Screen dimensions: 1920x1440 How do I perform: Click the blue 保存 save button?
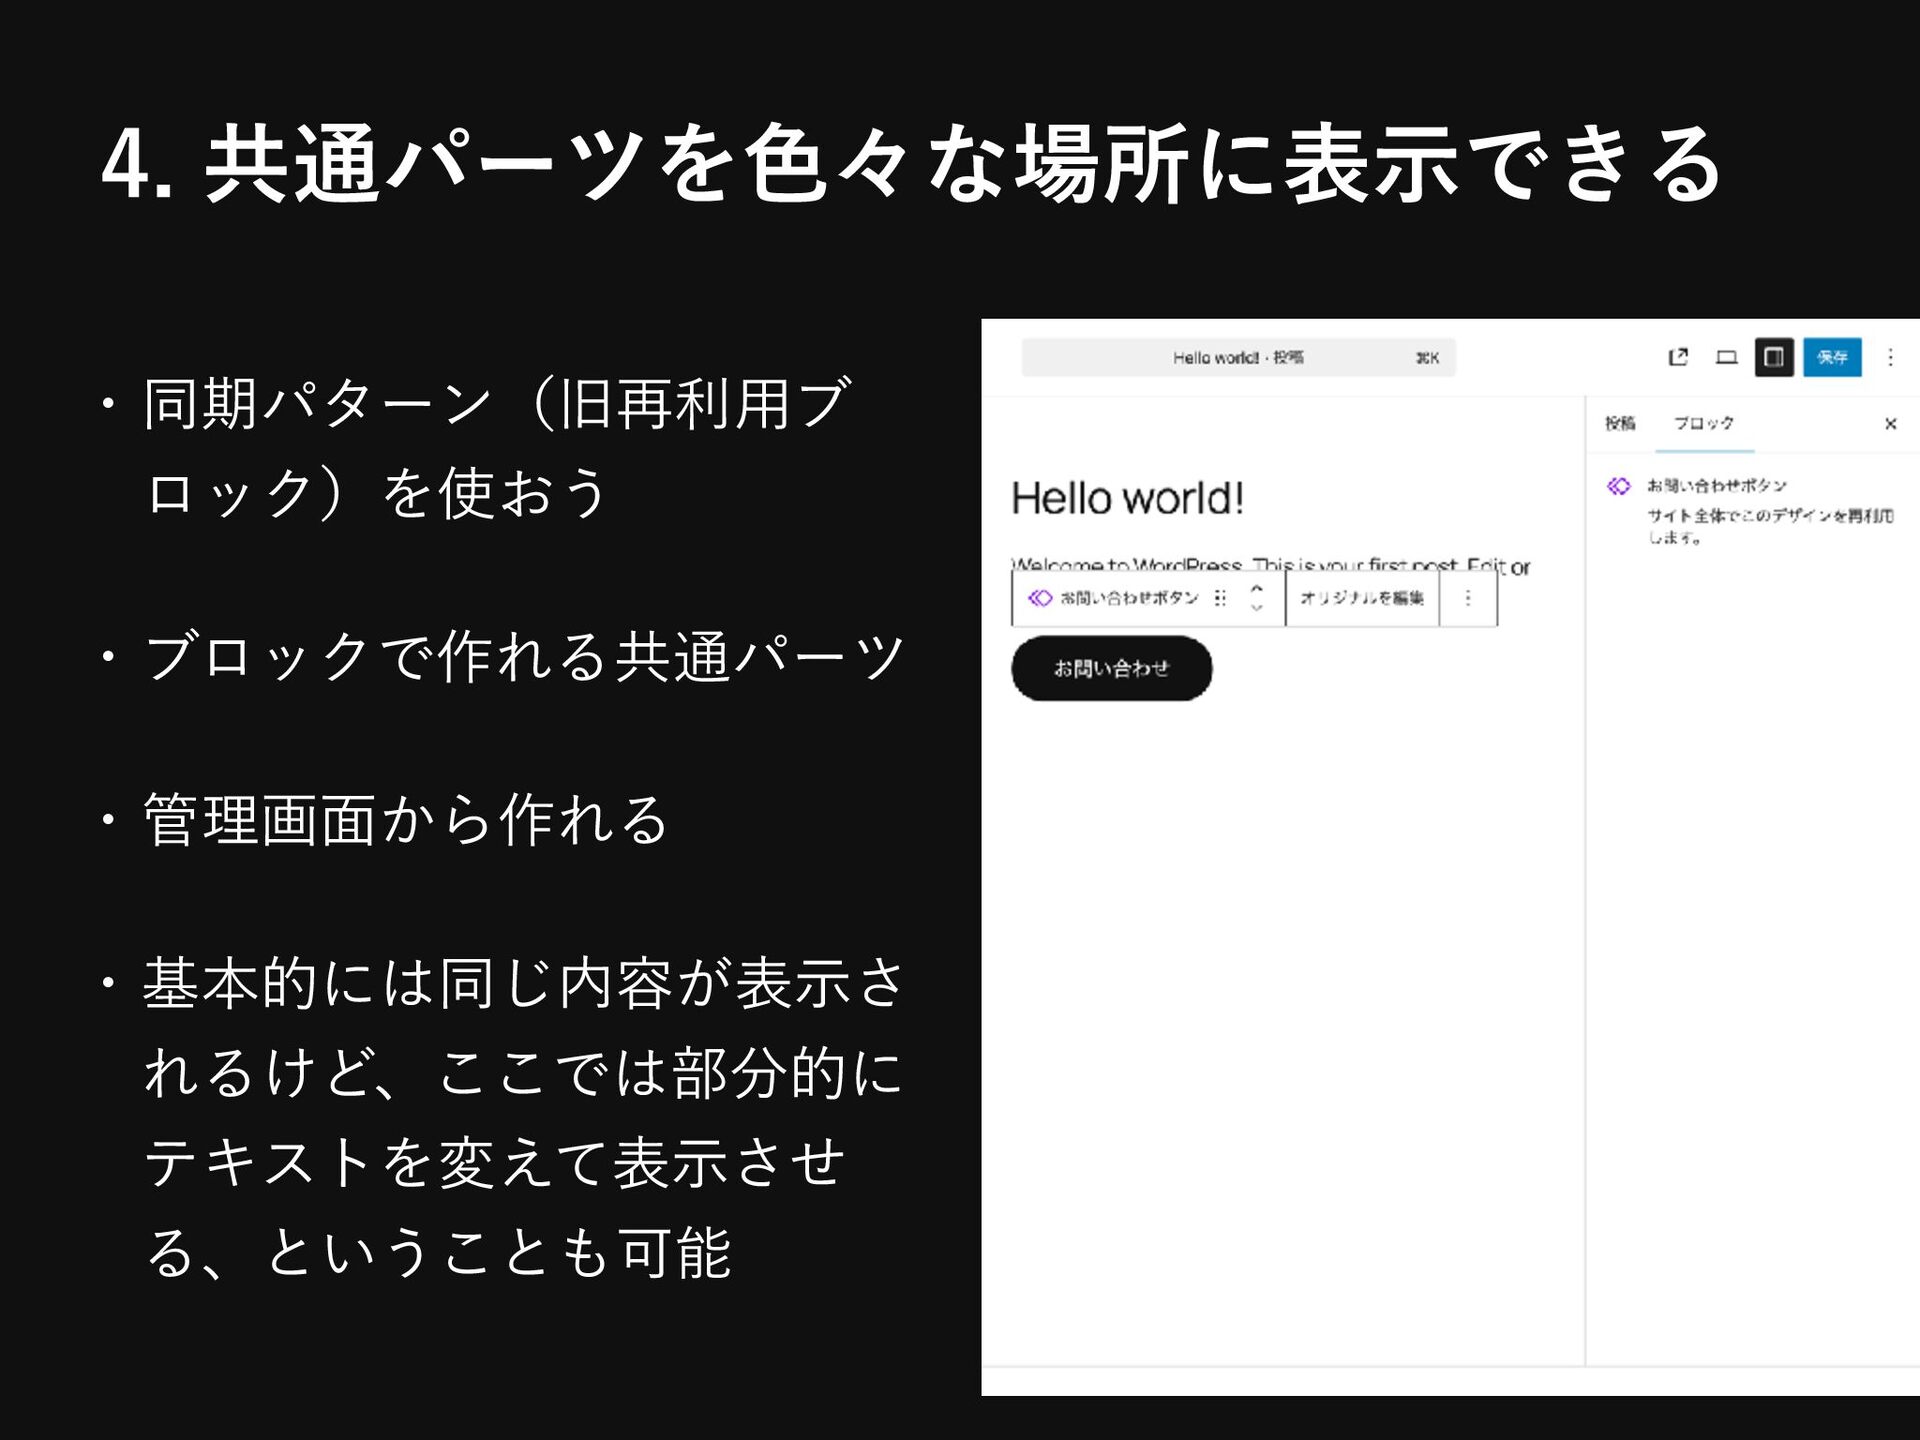click(x=1832, y=357)
